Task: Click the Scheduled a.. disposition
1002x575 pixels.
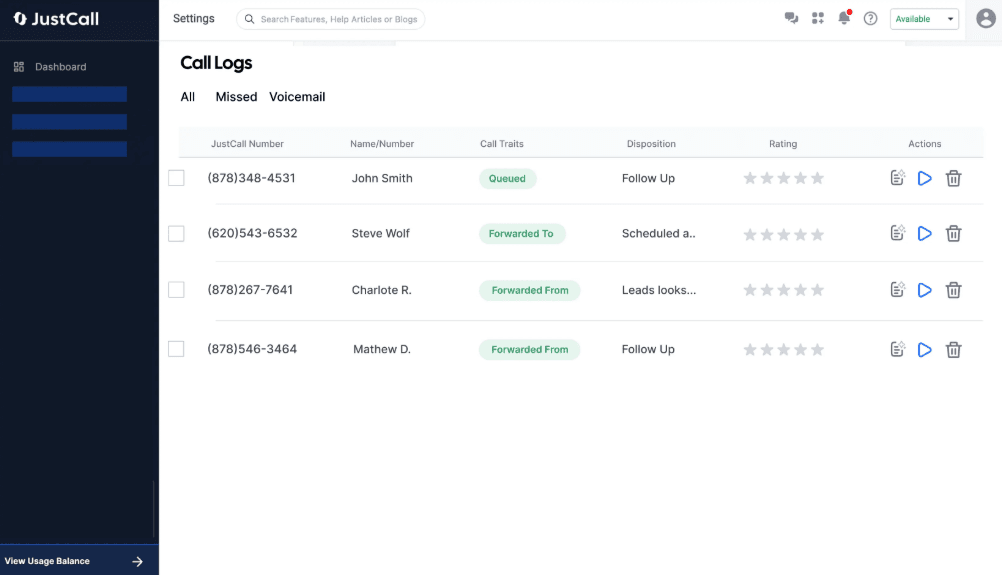Action: click(x=659, y=233)
